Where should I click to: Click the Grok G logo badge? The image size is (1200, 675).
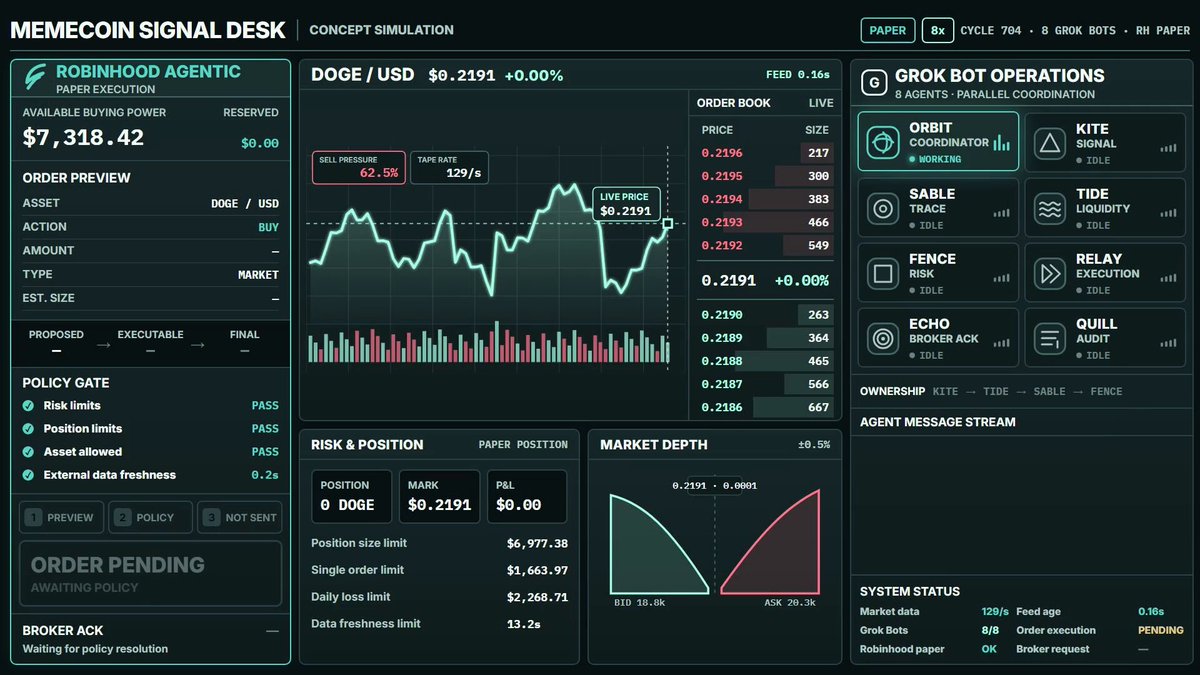[874, 82]
